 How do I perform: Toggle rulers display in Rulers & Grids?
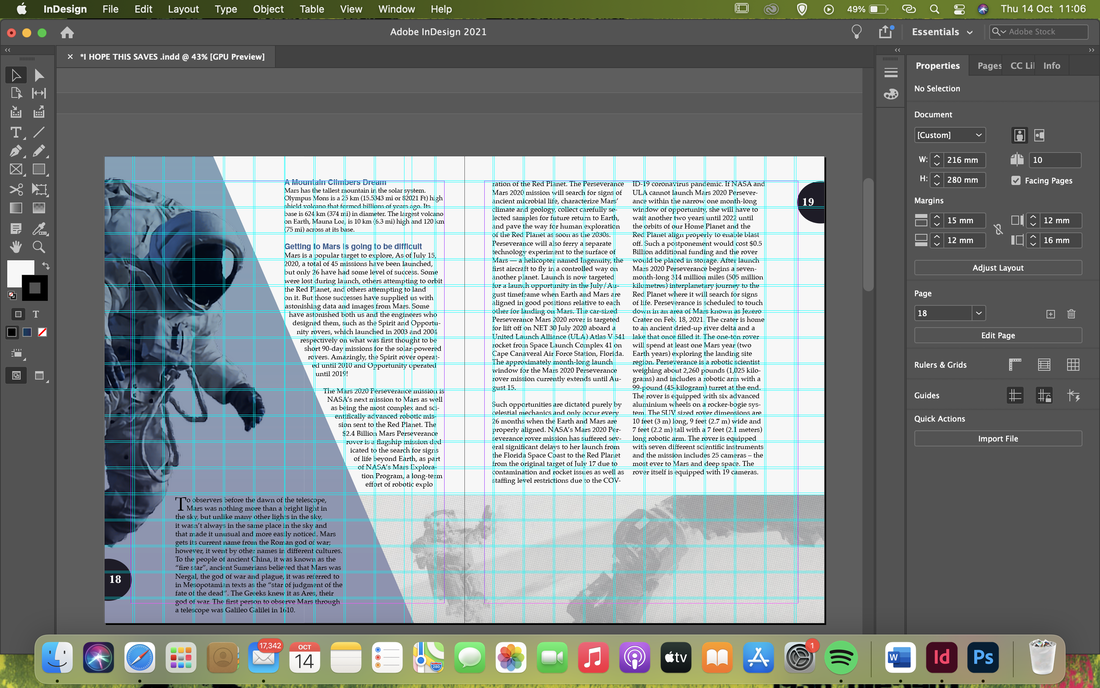(x=1015, y=364)
